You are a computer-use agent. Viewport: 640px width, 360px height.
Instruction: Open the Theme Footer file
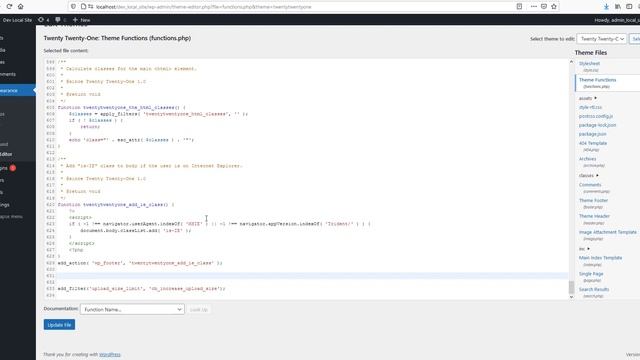(593, 200)
